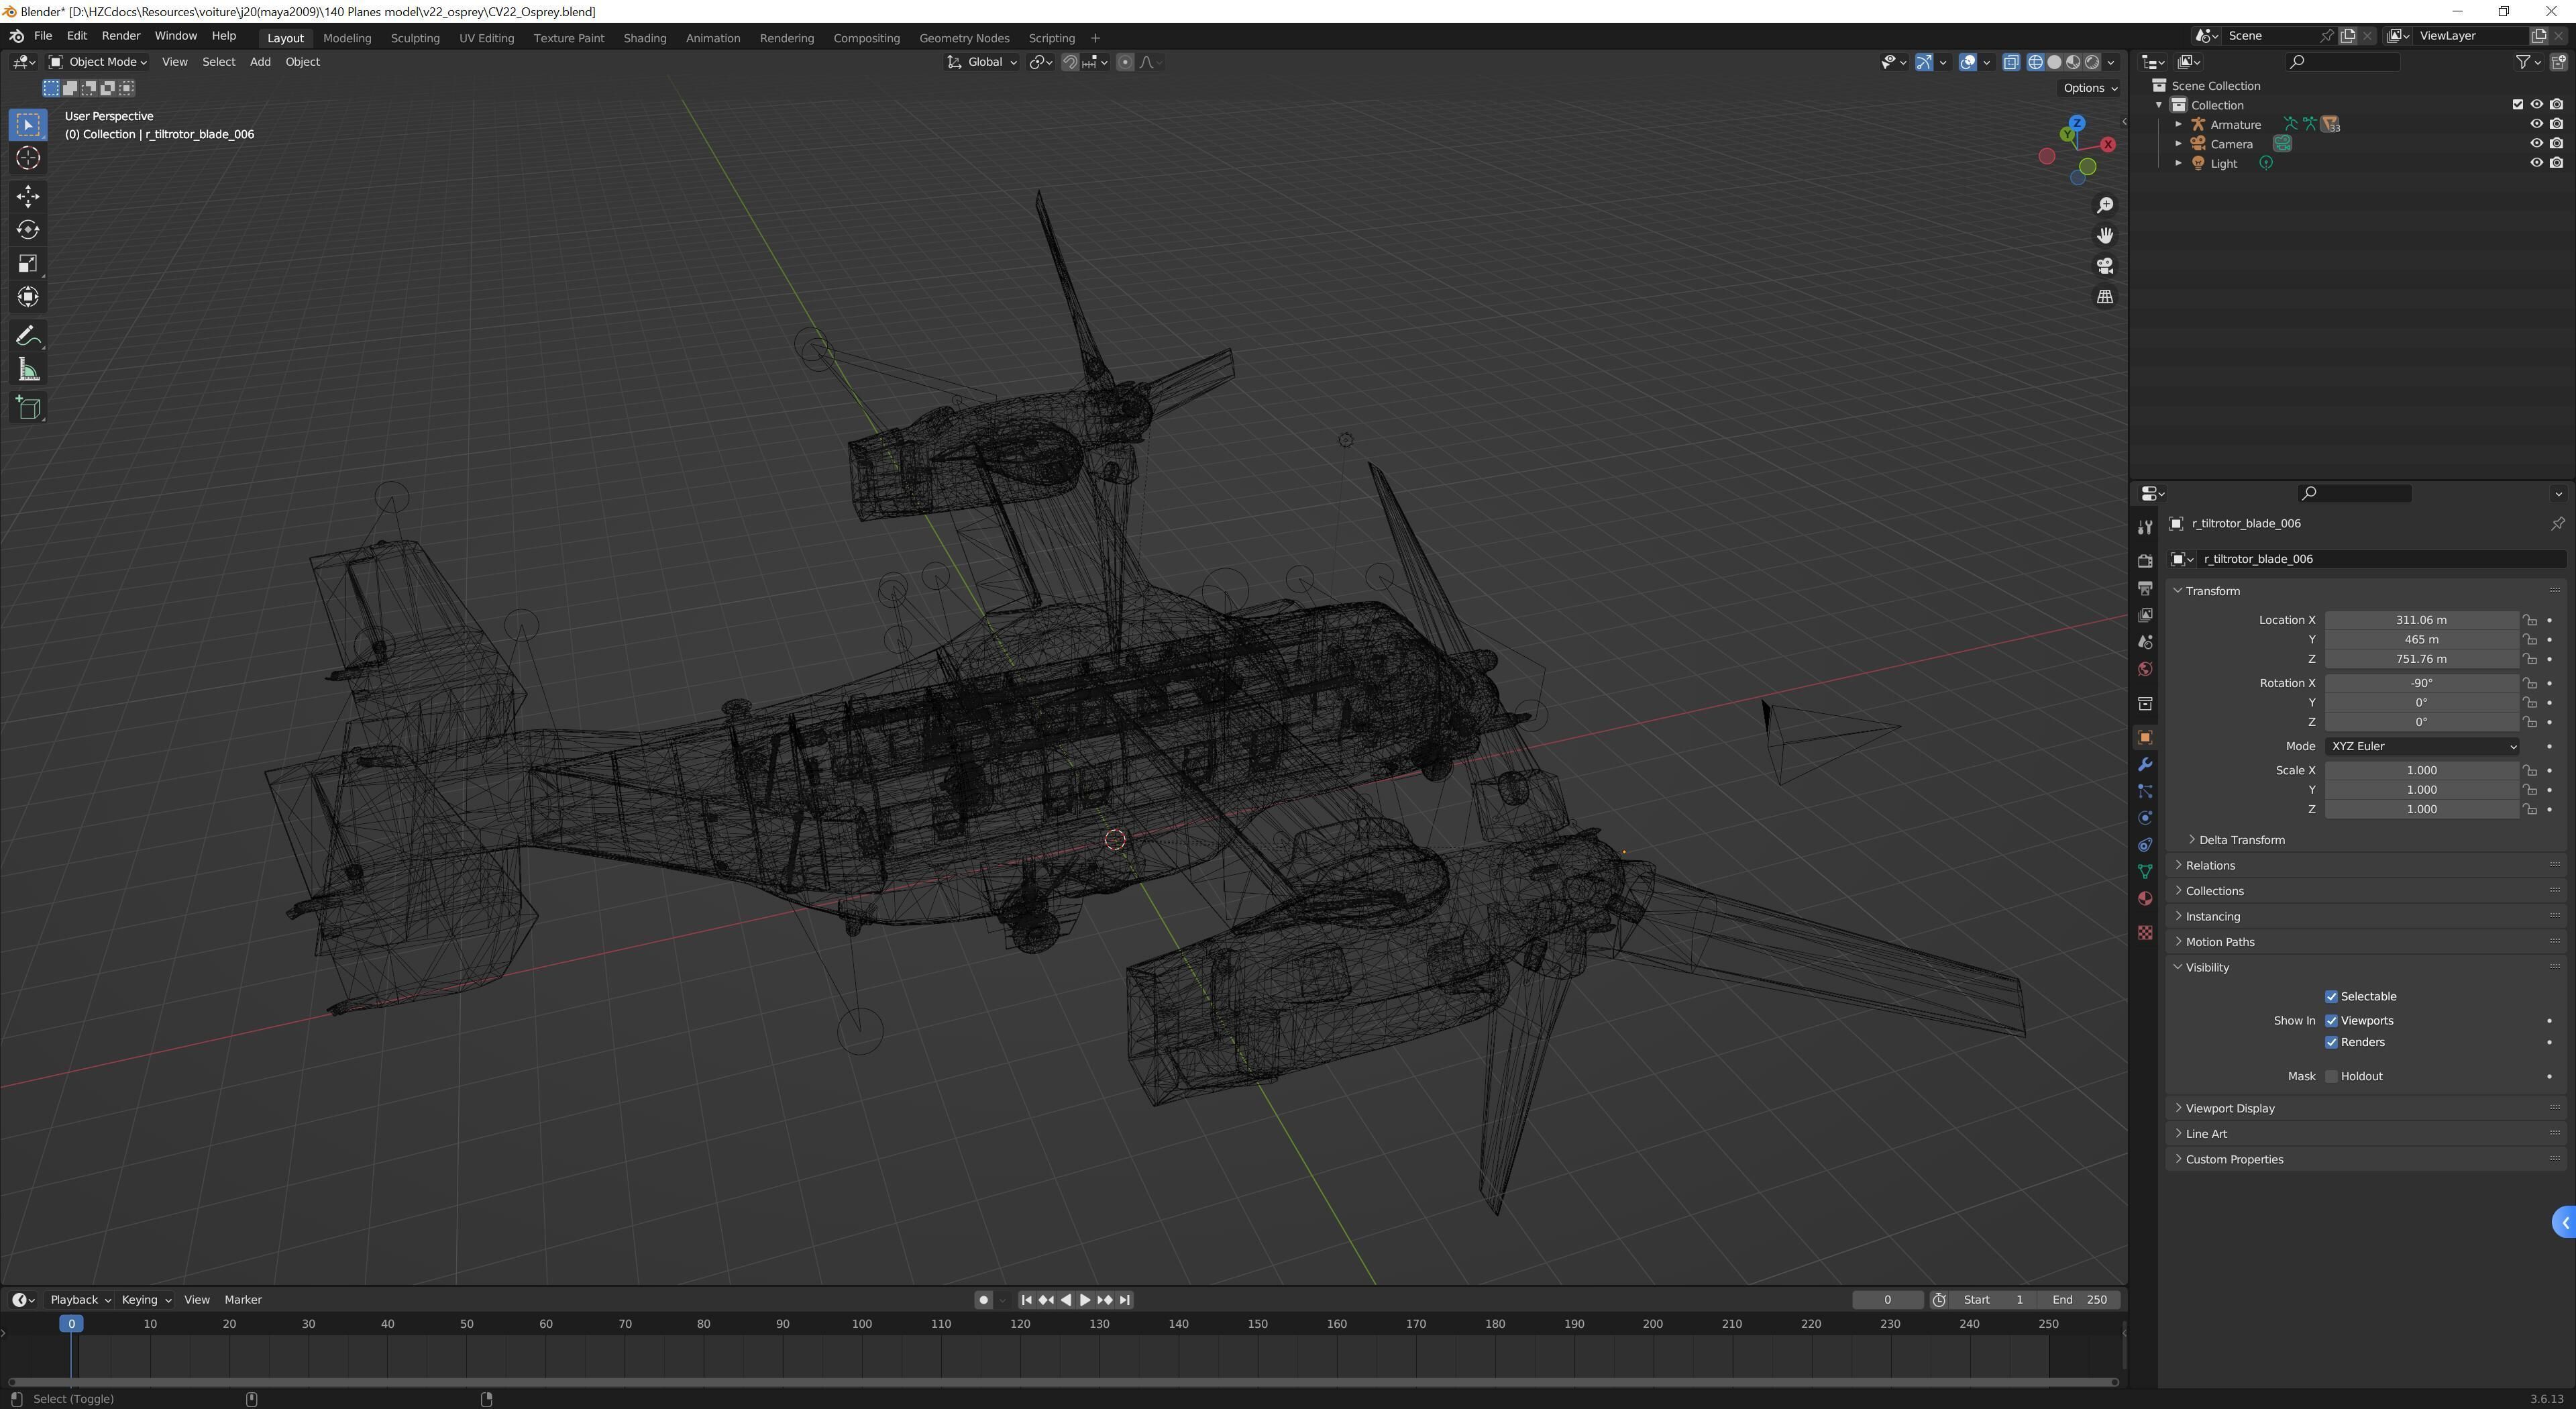The image size is (2576, 1409).
Task: Click the Location X value field
Action: 2421,620
